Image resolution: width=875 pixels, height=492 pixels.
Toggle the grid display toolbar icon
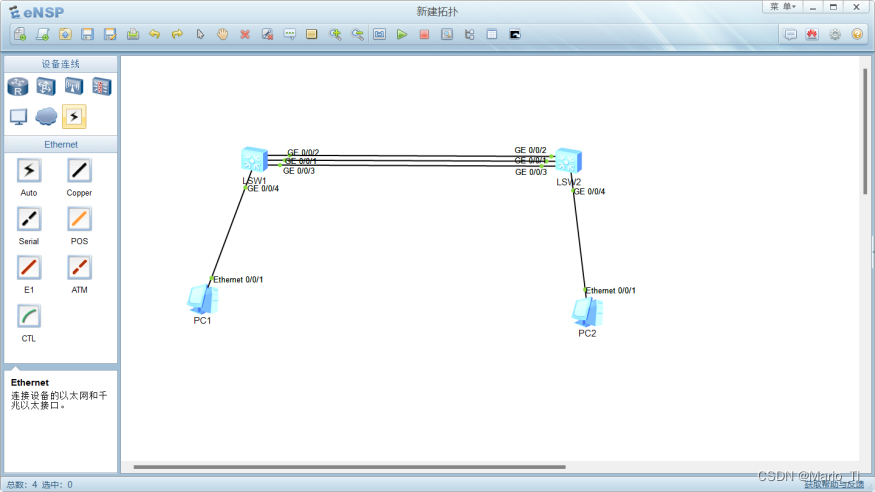[492, 35]
